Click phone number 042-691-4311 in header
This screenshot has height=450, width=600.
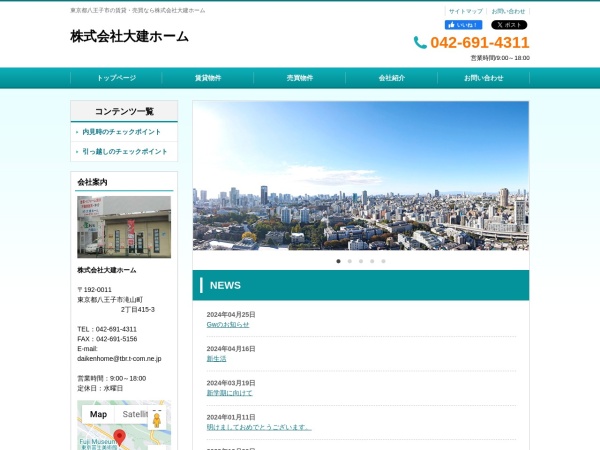coord(479,42)
